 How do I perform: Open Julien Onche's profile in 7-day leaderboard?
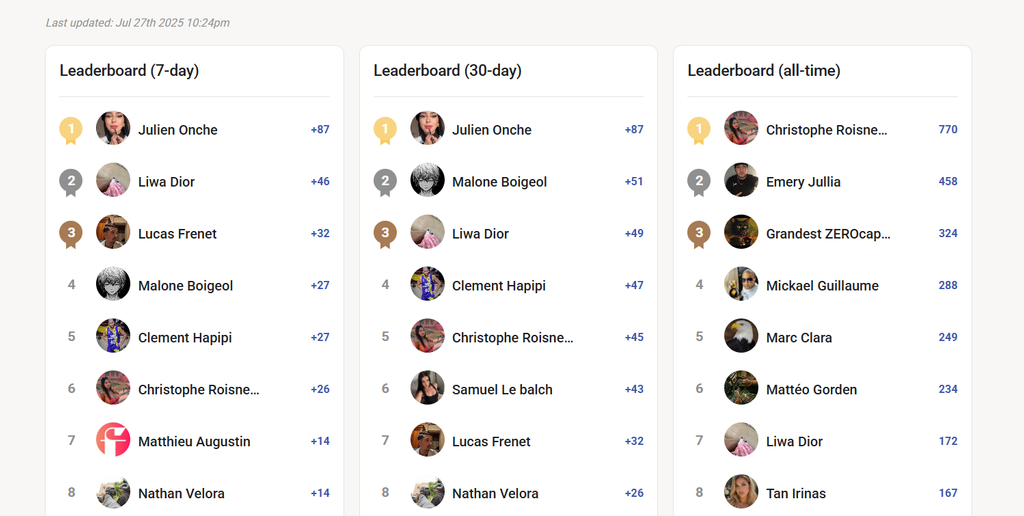click(178, 130)
